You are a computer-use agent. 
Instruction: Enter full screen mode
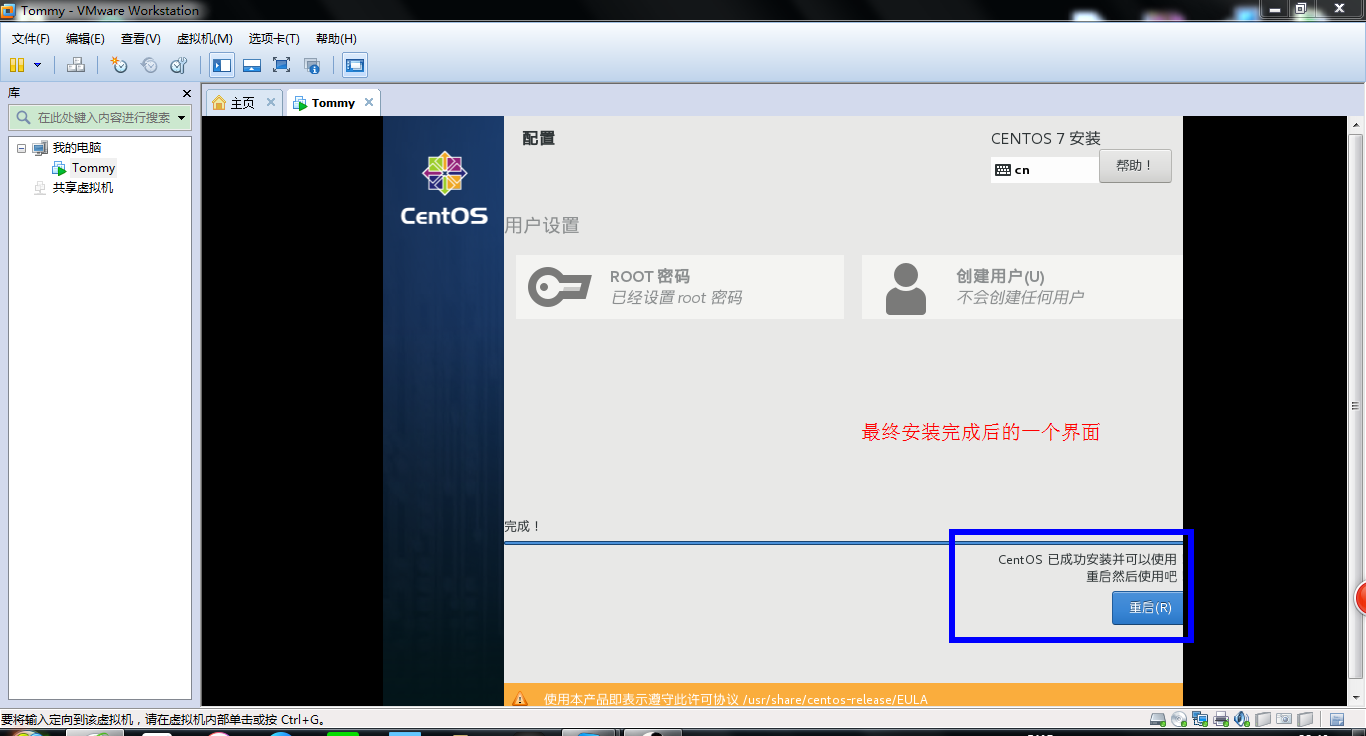pyautogui.click(x=281, y=65)
